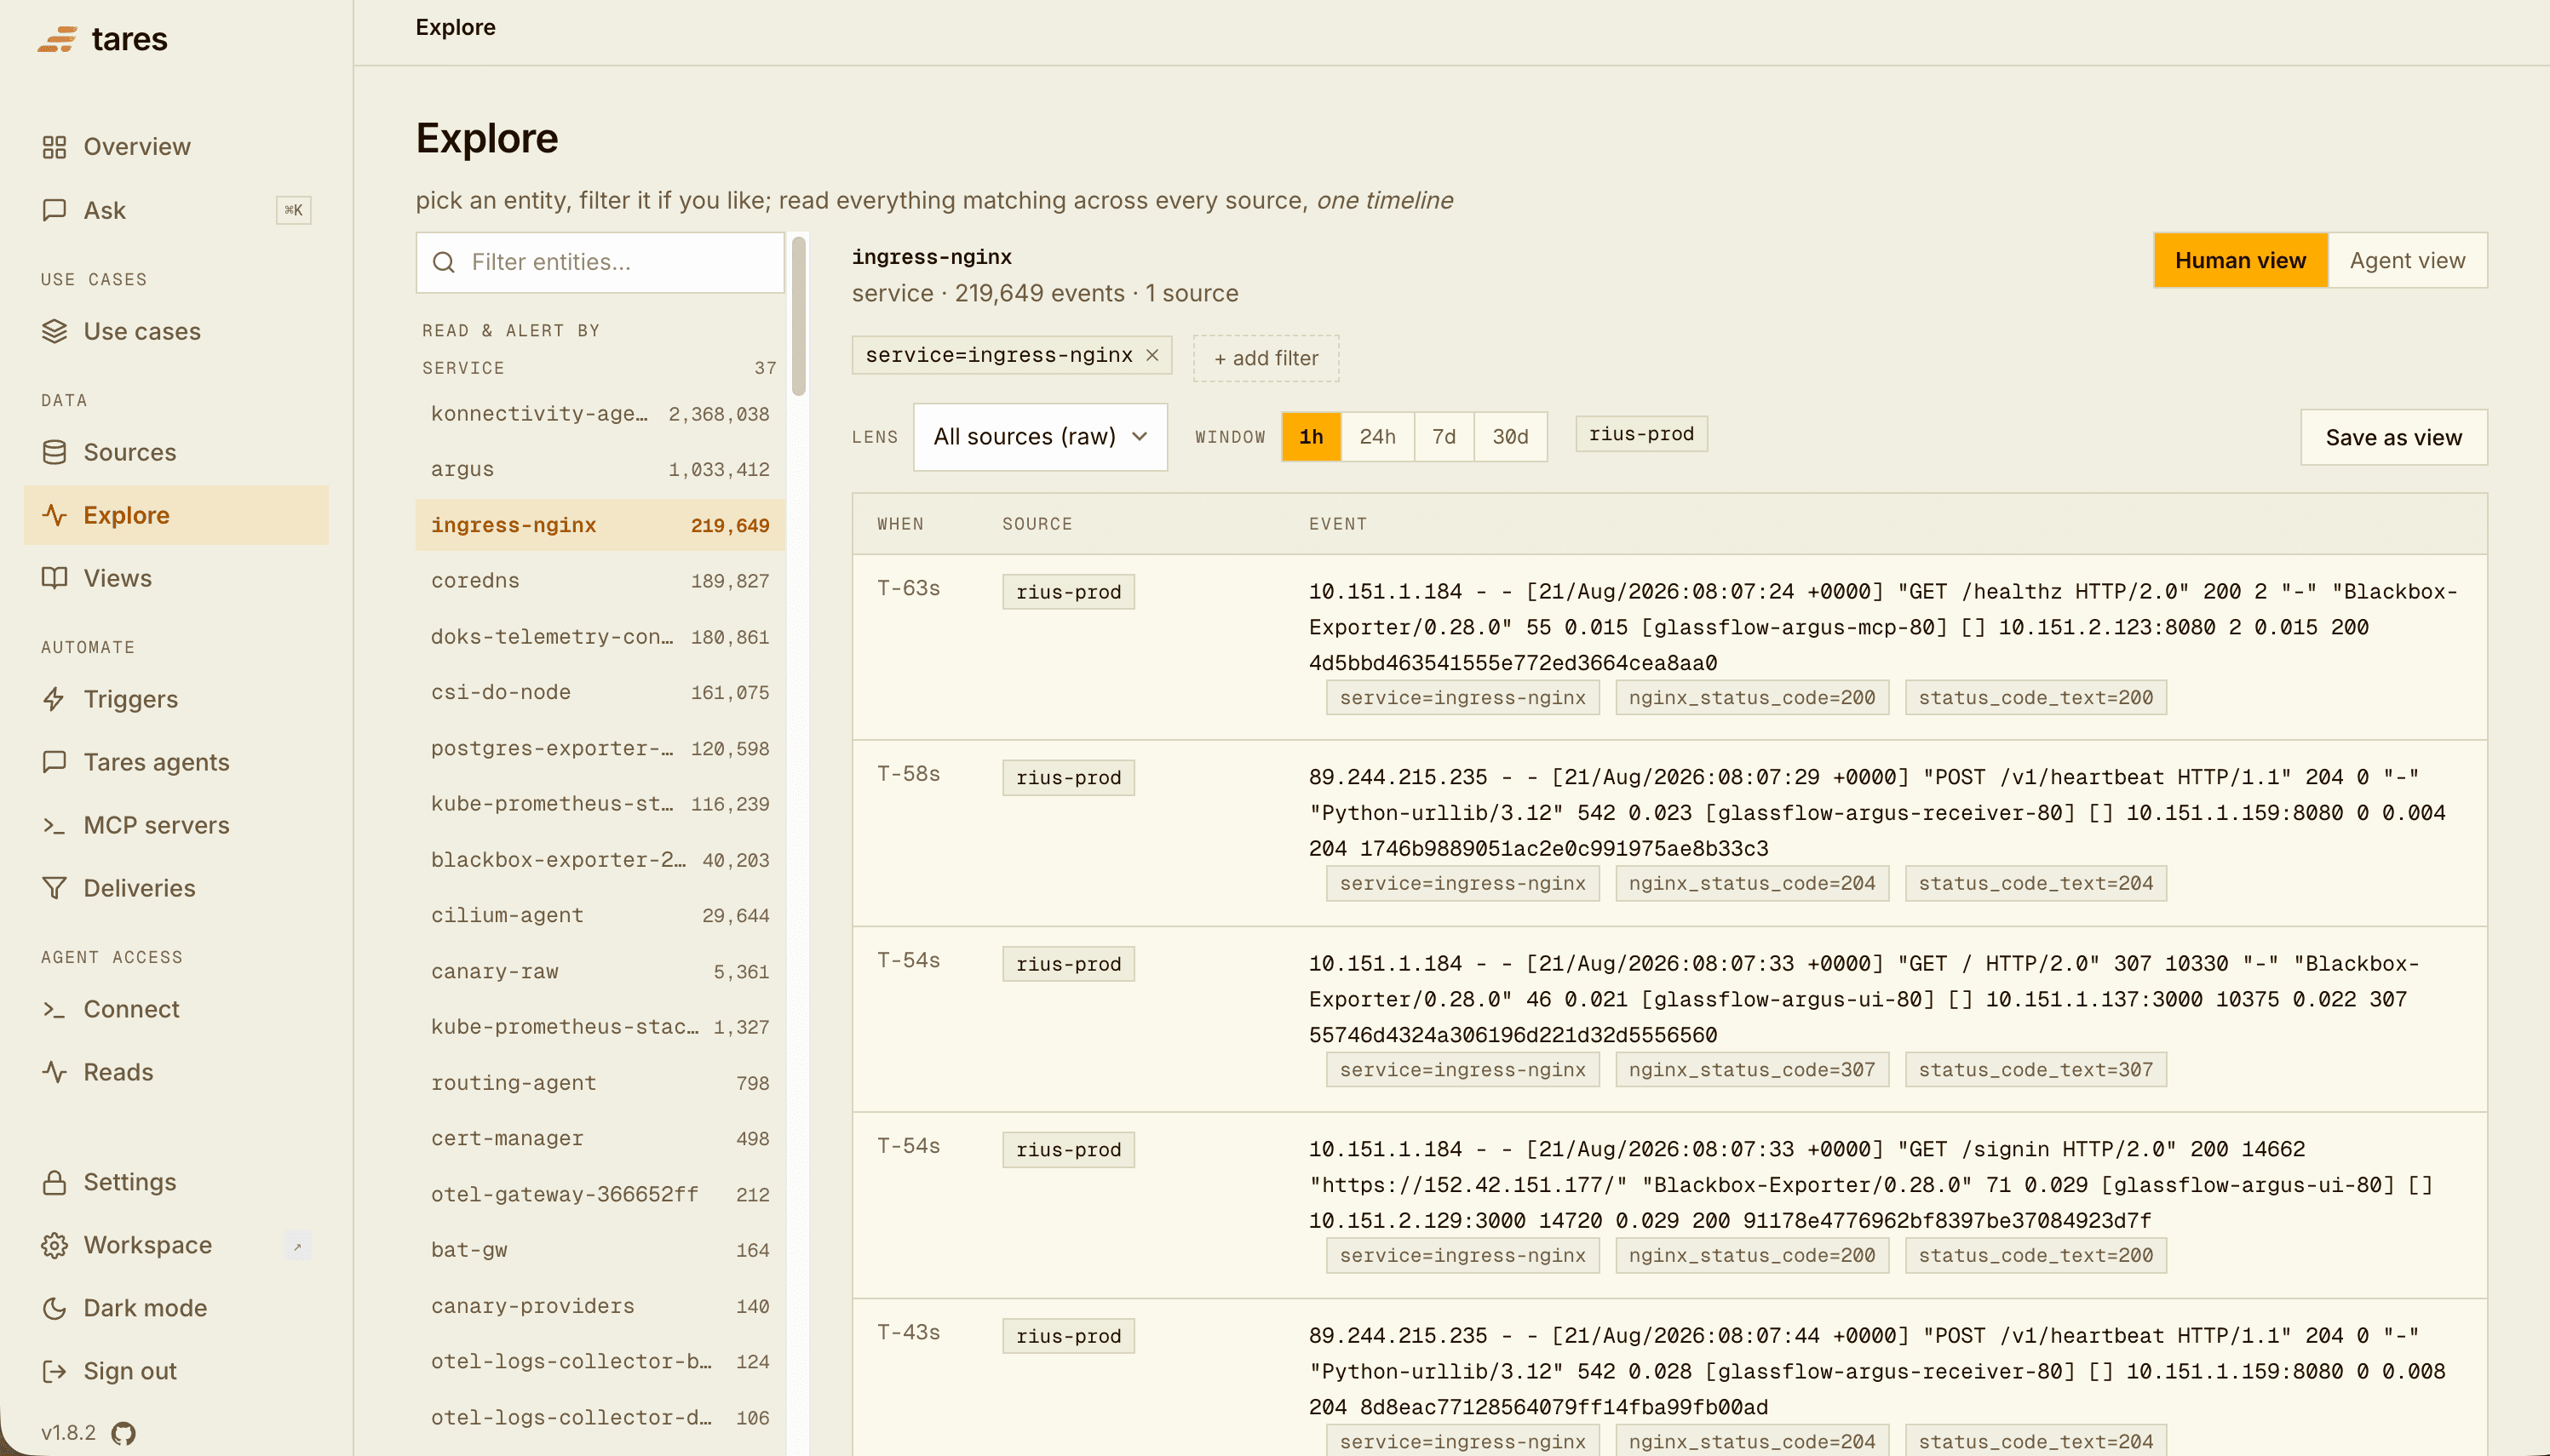Click the ⌘K shortcut badge next to Ask

293,210
